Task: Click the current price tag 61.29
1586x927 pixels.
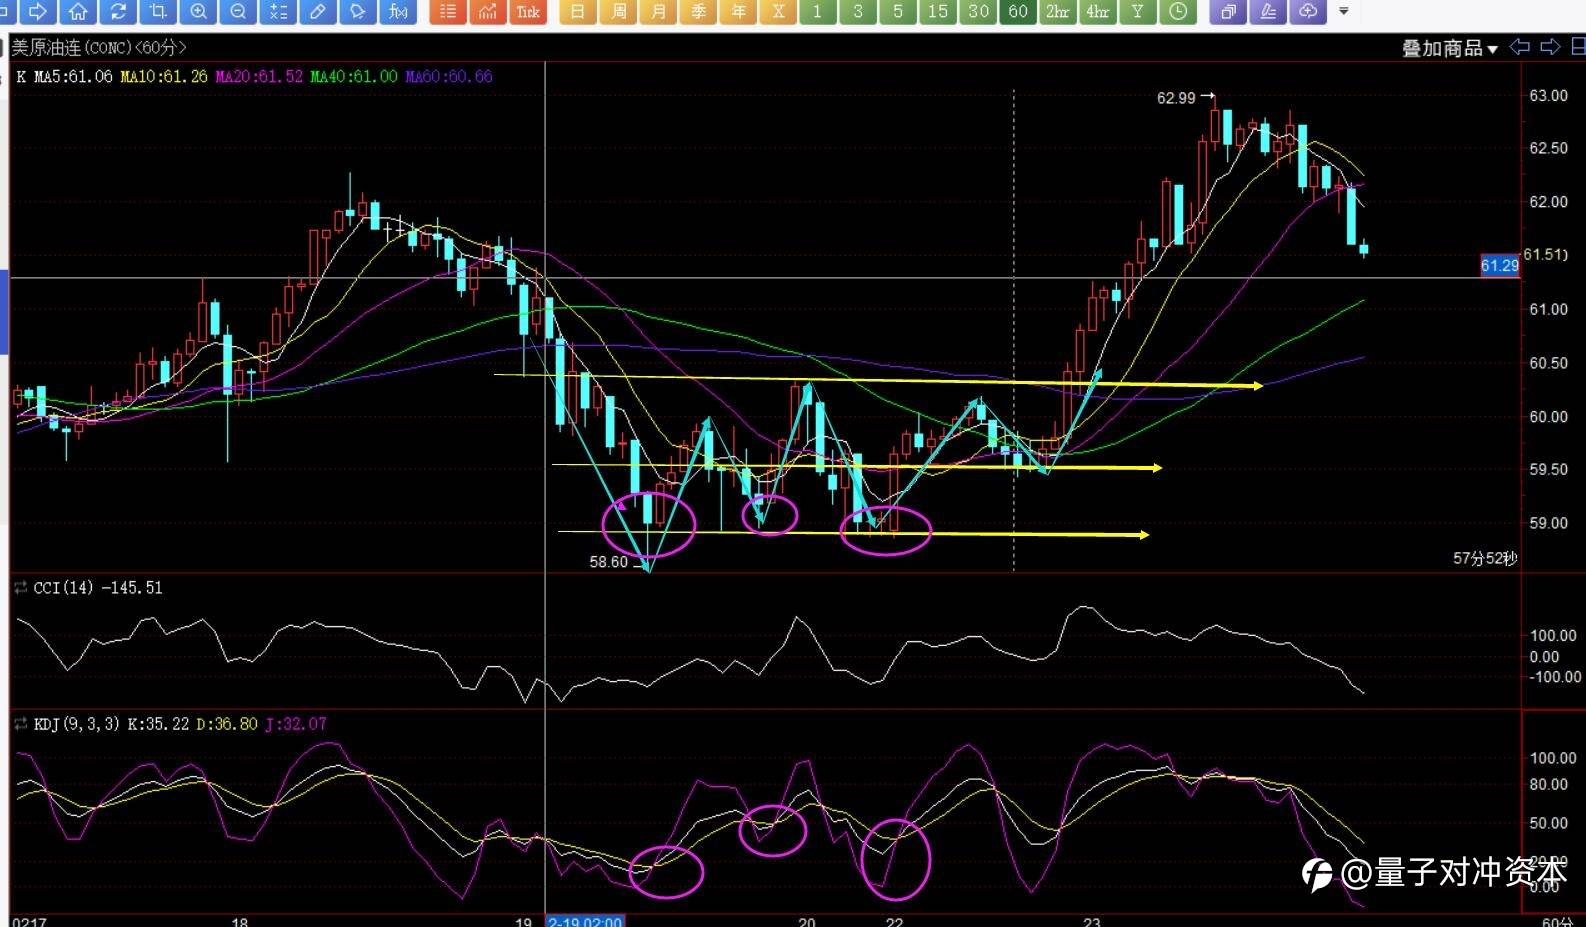Action: [x=1500, y=265]
